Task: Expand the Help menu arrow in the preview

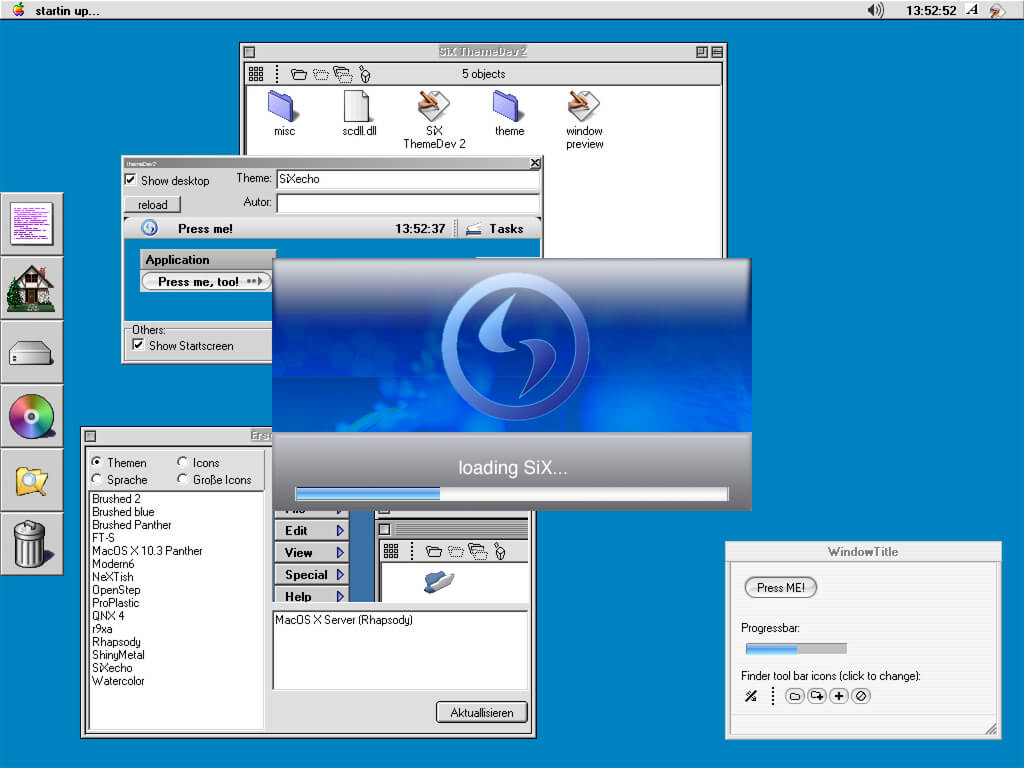Action: pos(340,596)
